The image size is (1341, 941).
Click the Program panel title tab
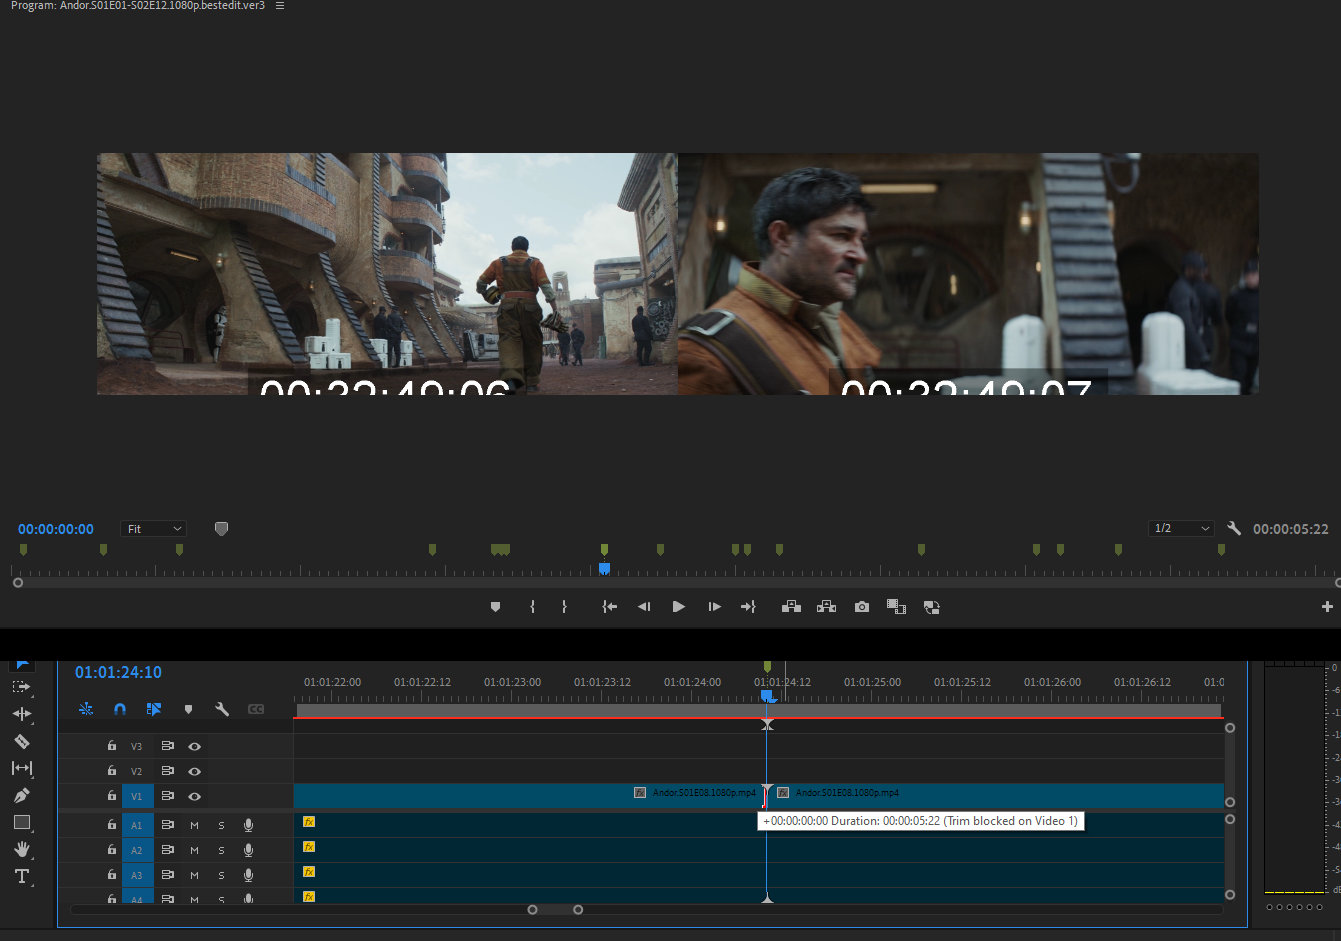[x=137, y=6]
